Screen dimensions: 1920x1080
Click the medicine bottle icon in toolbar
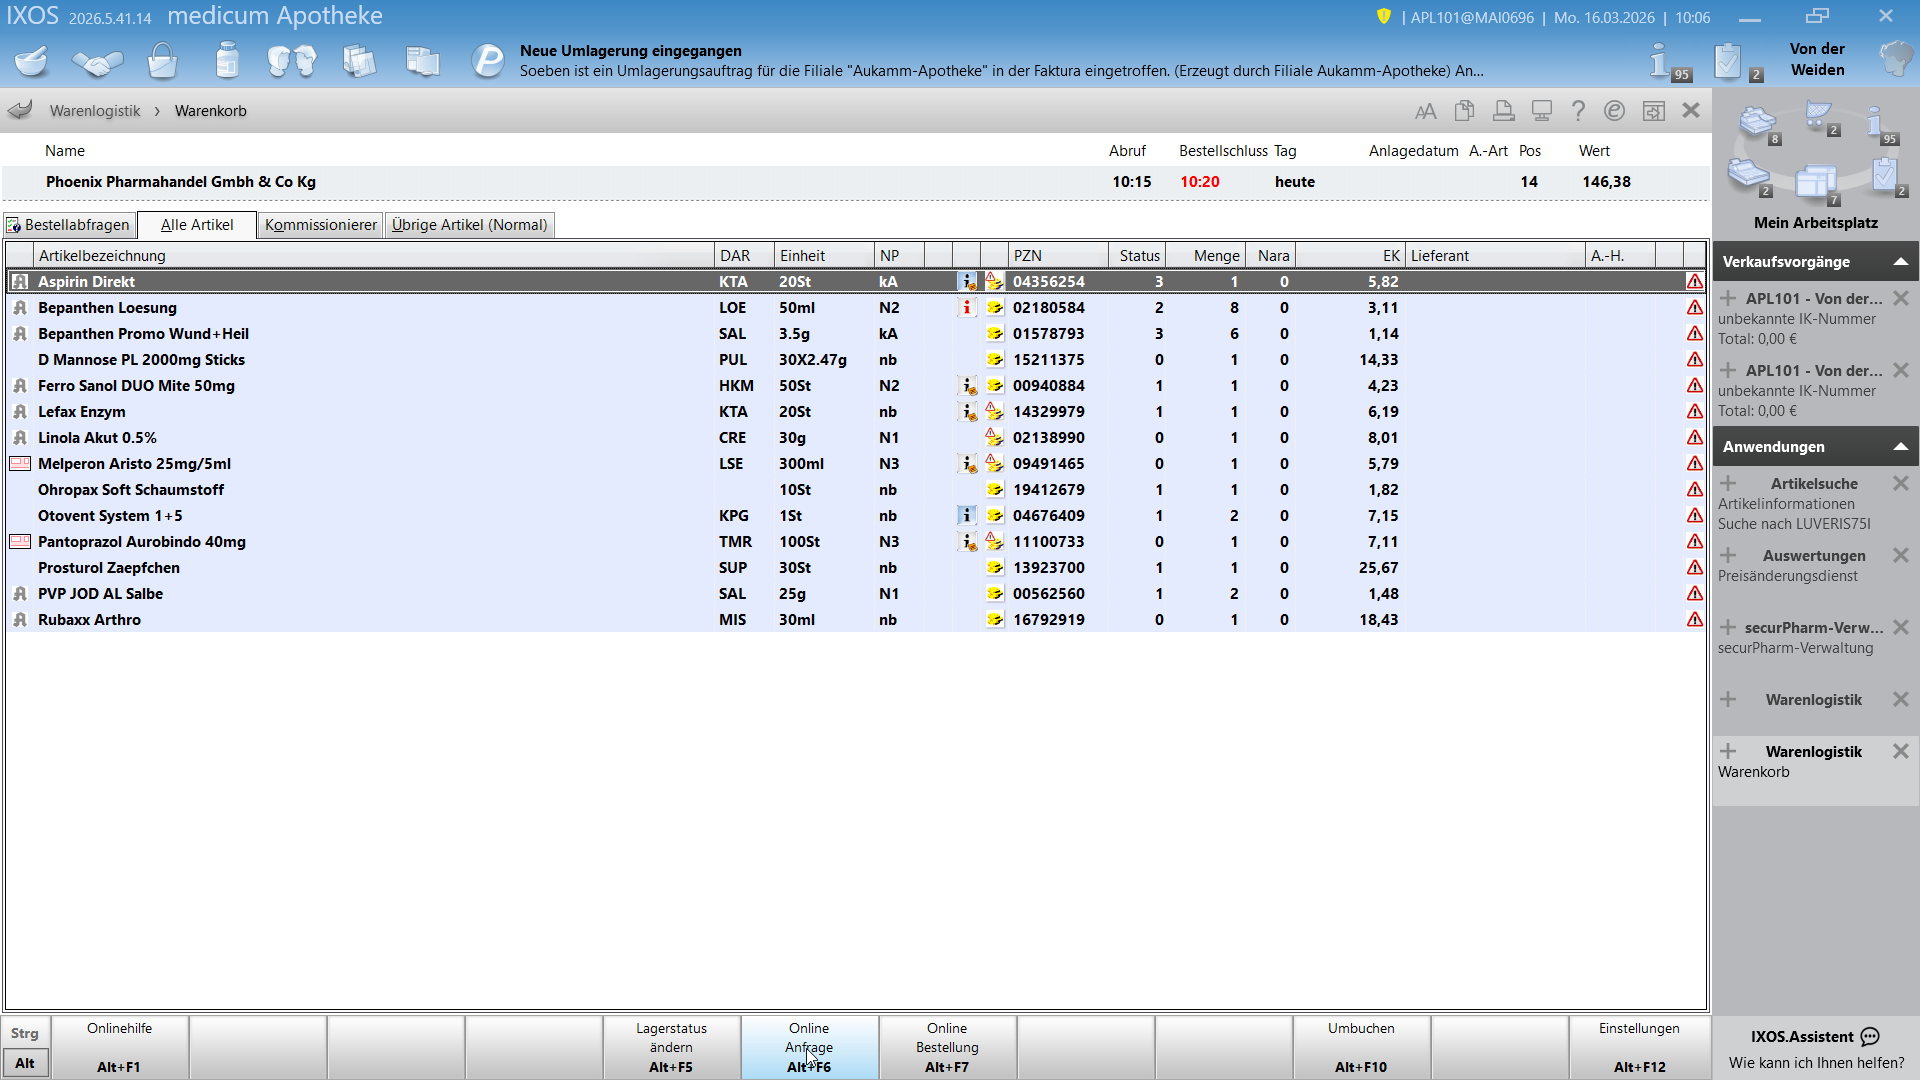228,61
